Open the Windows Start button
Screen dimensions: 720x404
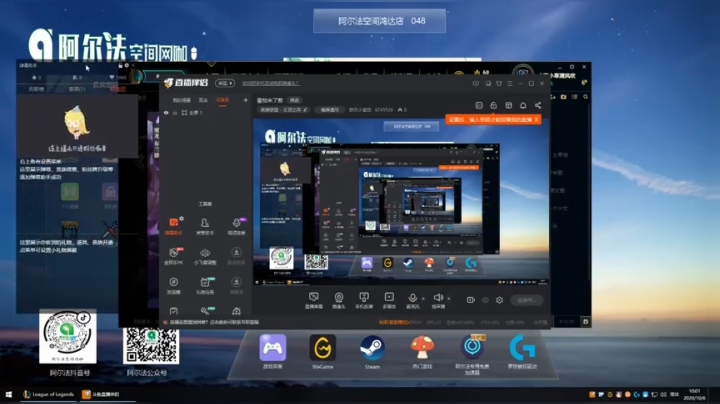pos(8,394)
